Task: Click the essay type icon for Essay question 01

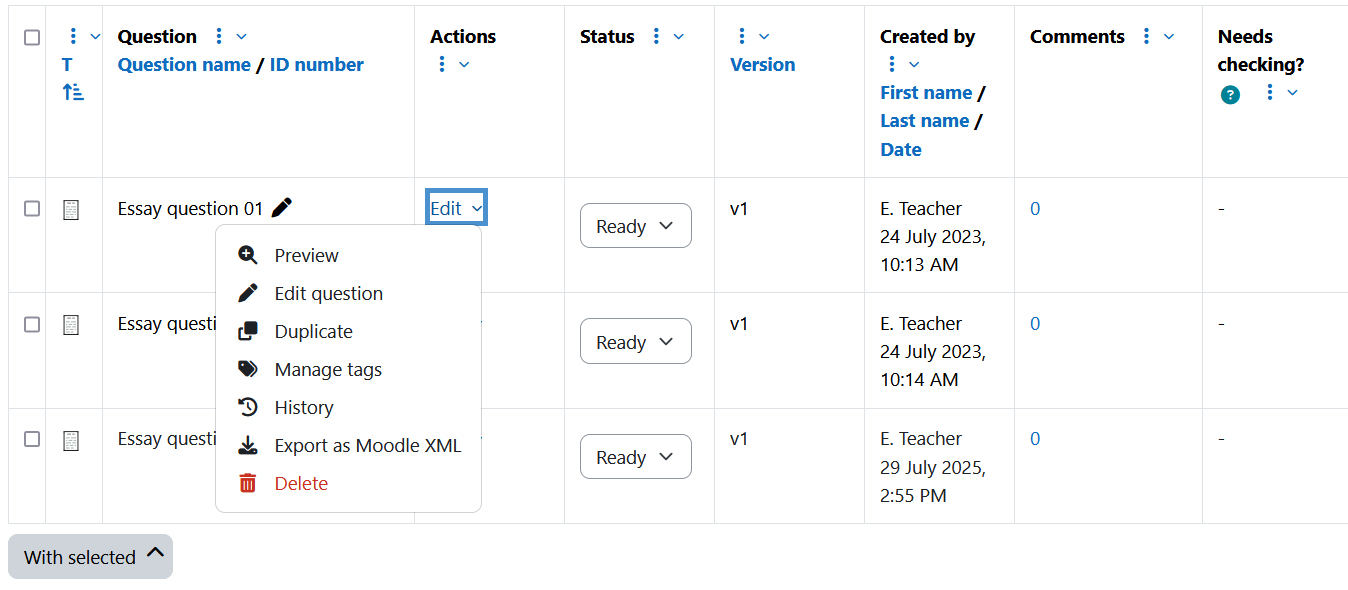Action: coord(71,209)
